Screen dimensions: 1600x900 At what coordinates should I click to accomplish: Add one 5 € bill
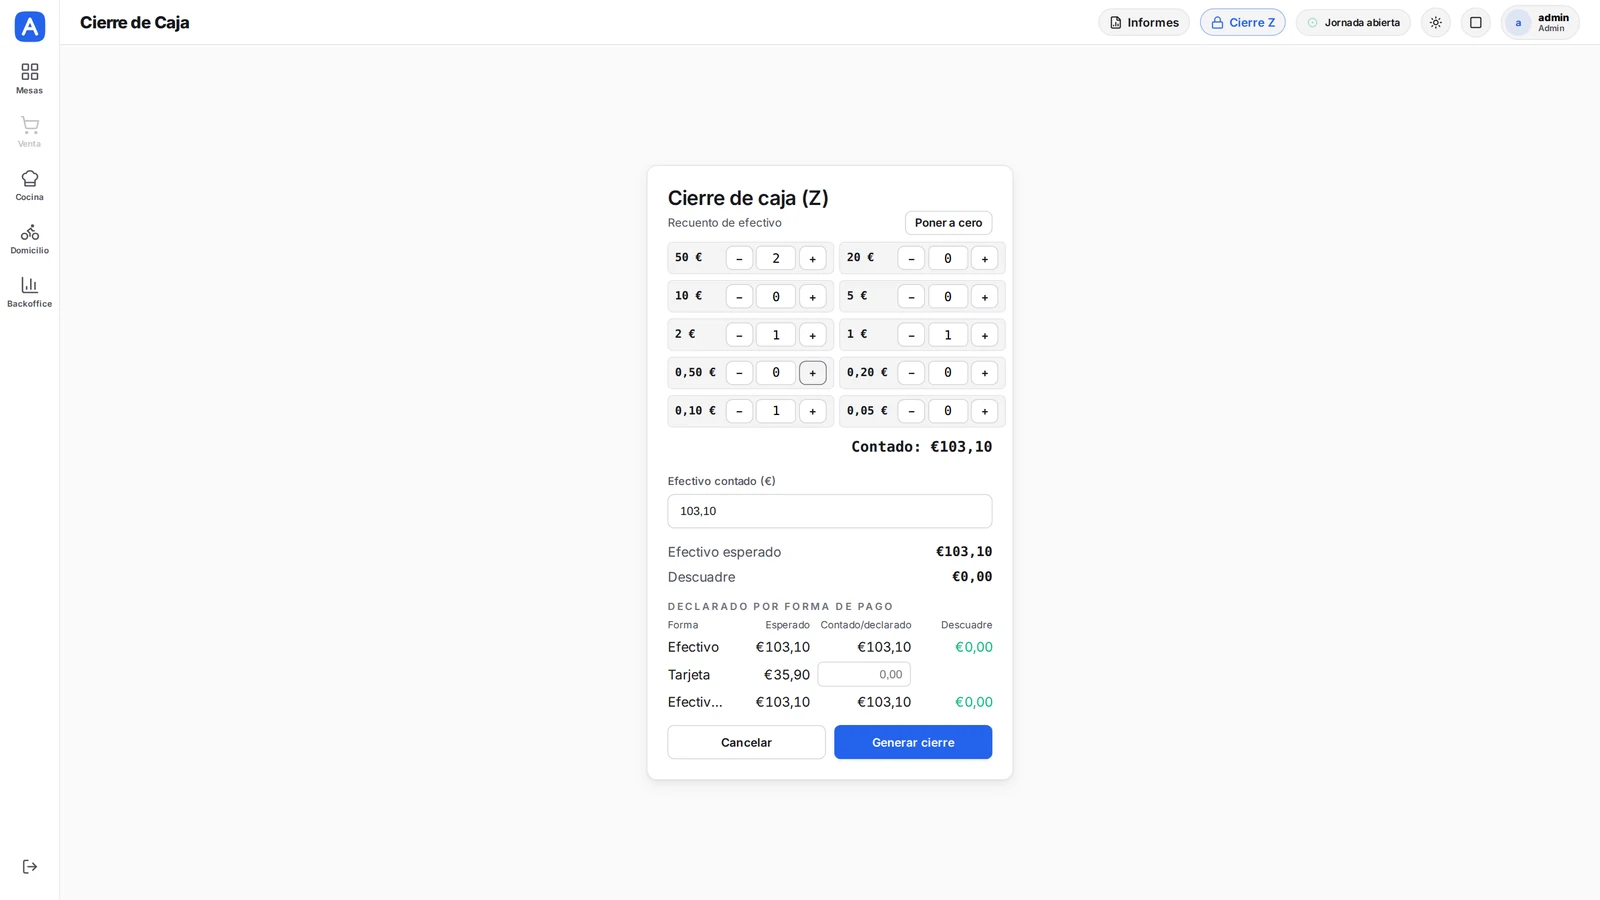click(984, 297)
